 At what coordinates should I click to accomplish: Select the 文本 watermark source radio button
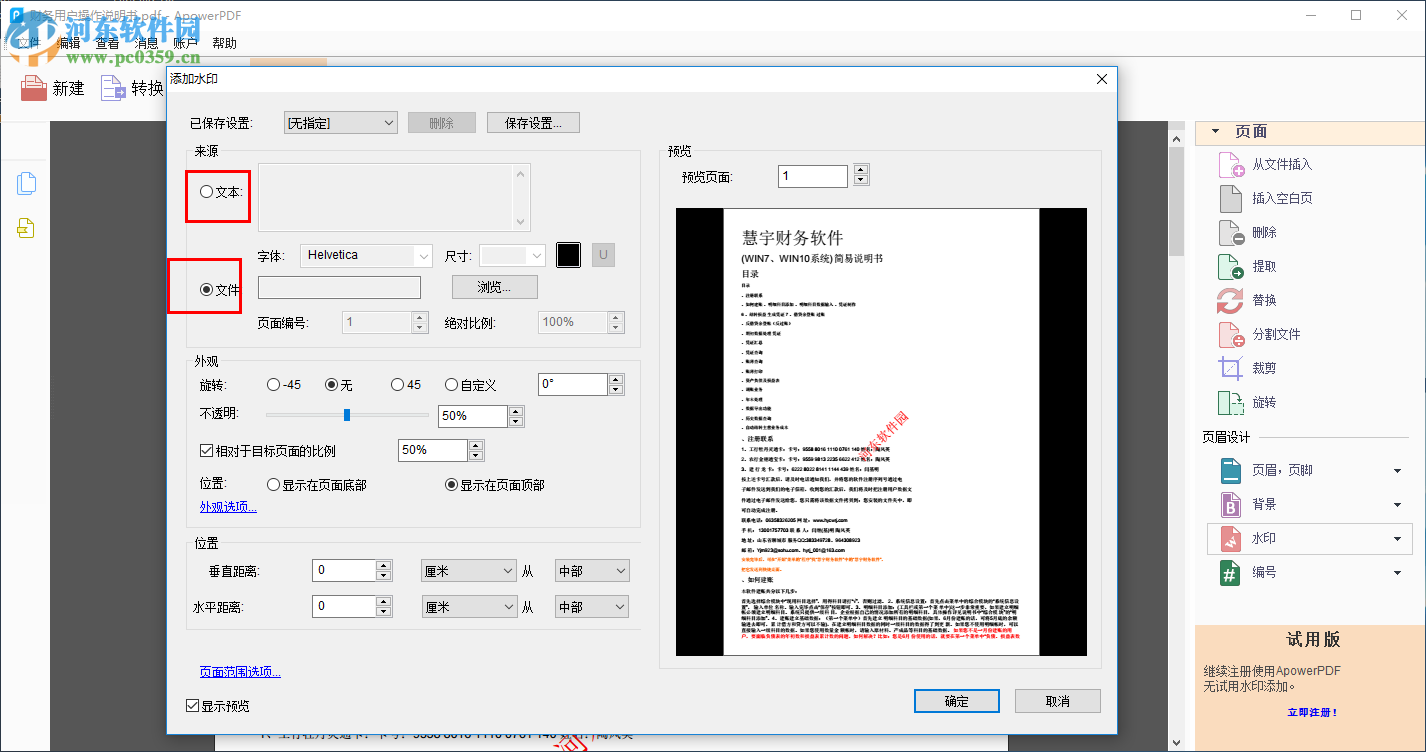[x=206, y=191]
